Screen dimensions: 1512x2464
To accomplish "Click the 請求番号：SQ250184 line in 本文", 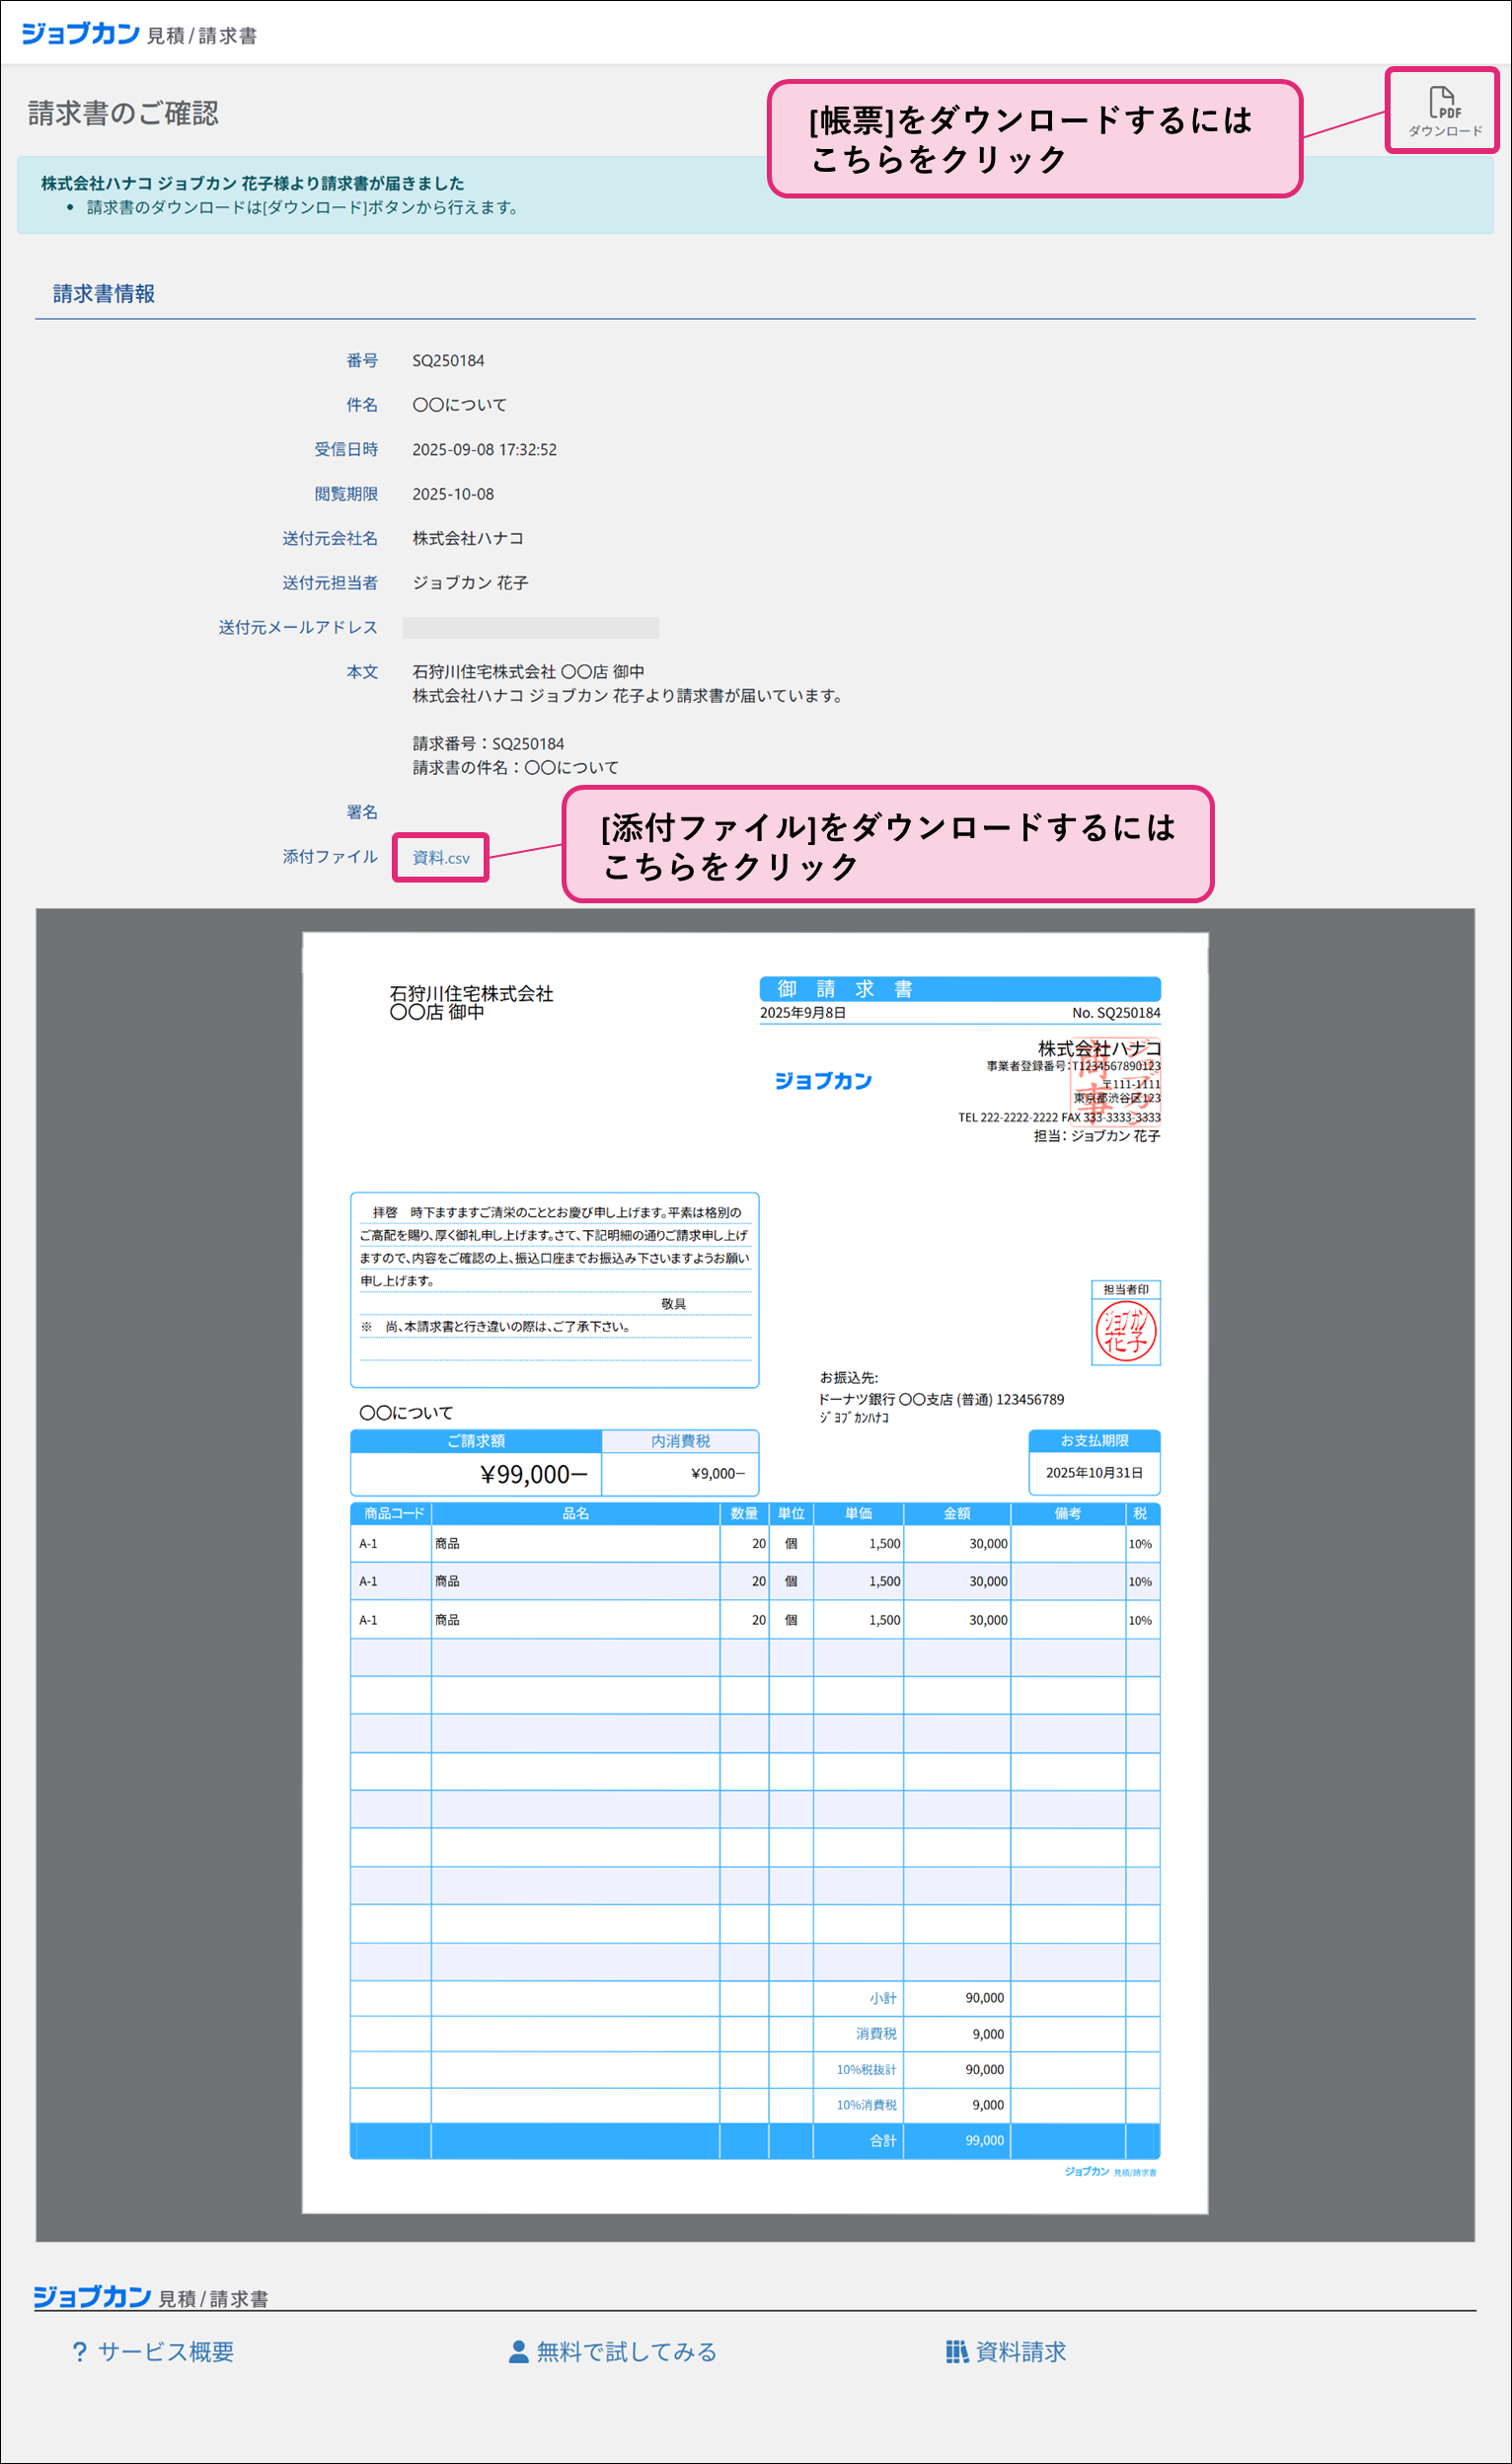I will pos(488,743).
